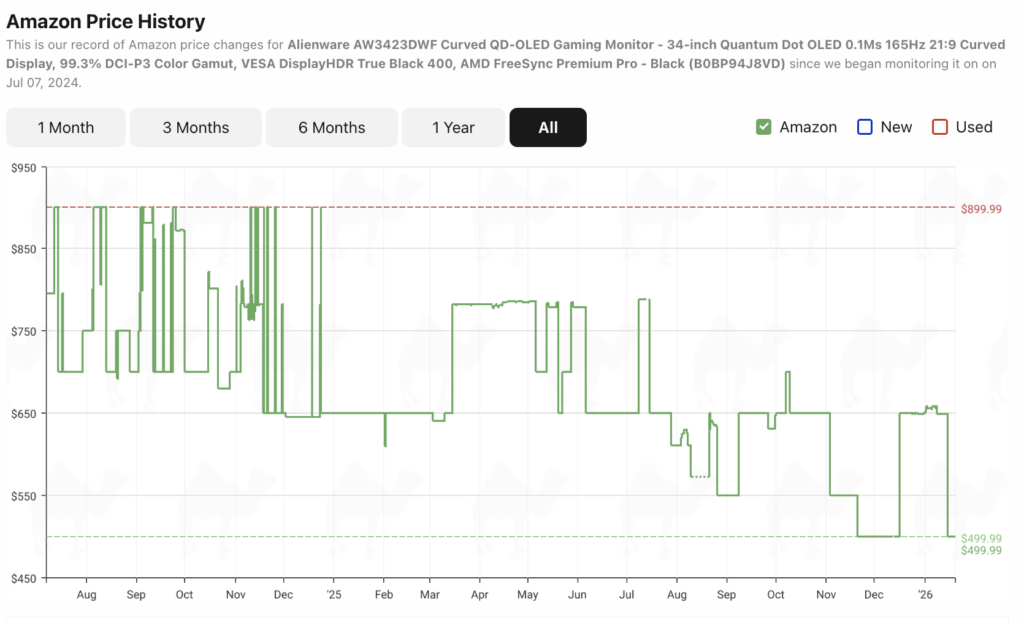Click the All time range button
This screenshot has width=1024, height=625.
(x=548, y=127)
